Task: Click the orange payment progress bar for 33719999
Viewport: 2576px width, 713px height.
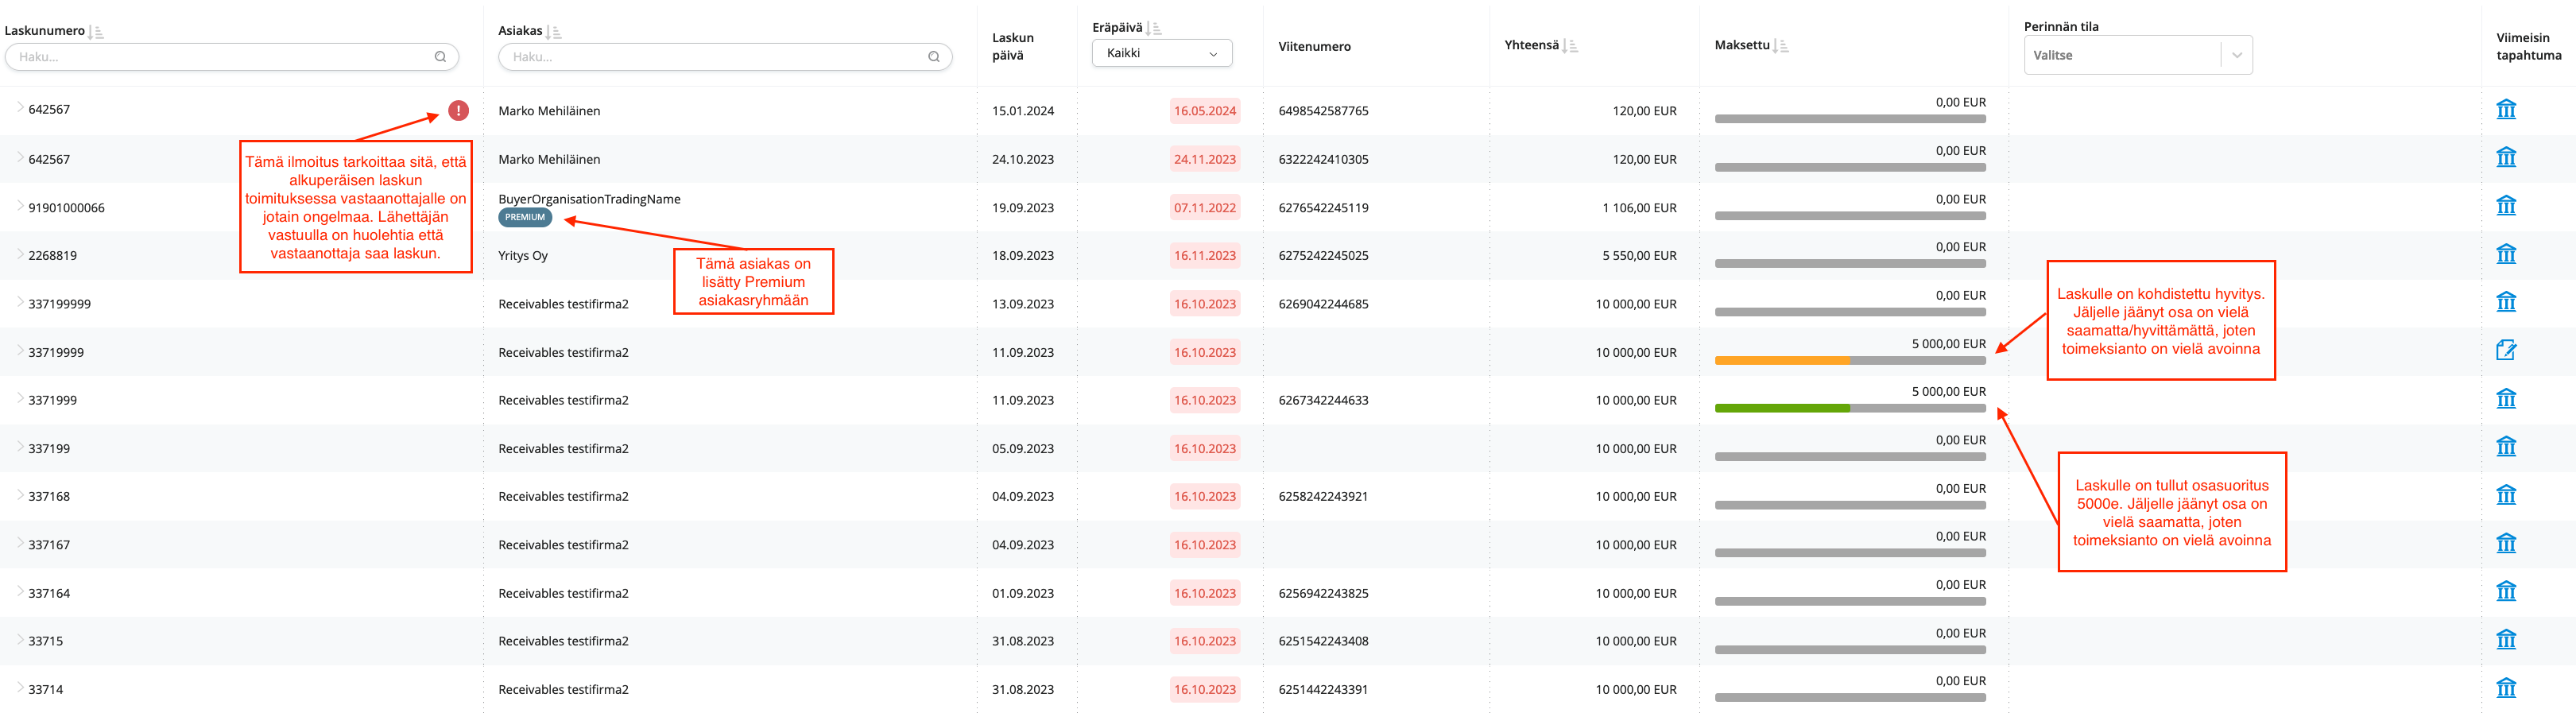Action: click(x=1782, y=360)
